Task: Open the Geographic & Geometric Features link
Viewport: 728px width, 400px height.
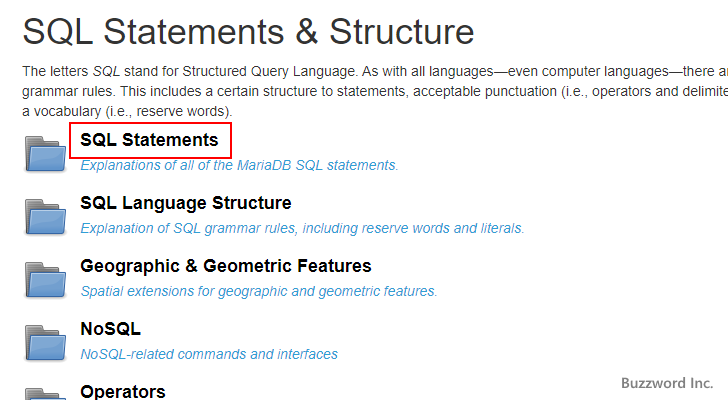Action: (x=225, y=266)
